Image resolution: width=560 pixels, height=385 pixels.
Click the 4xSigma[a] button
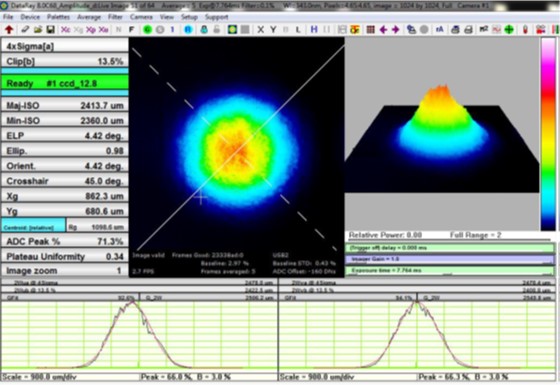[x=65, y=46]
